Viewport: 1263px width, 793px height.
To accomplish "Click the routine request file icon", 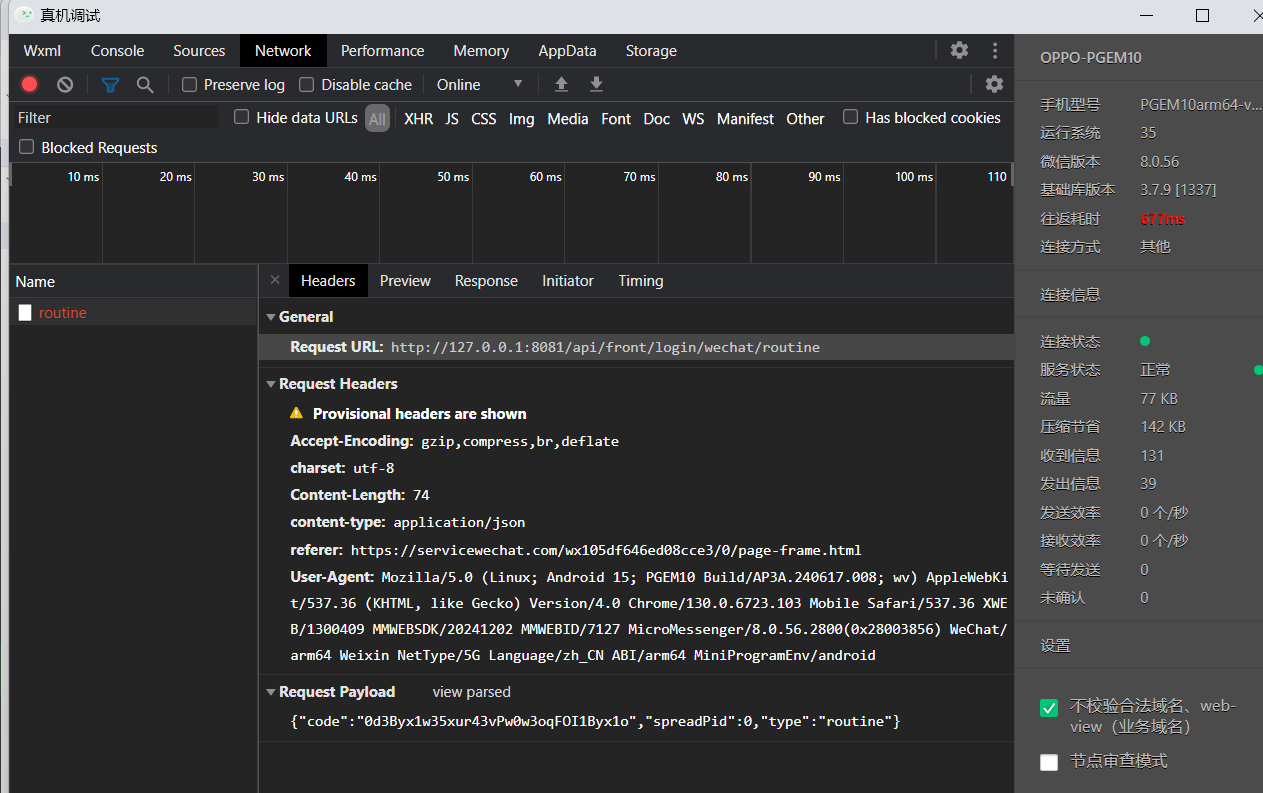I will click(25, 313).
